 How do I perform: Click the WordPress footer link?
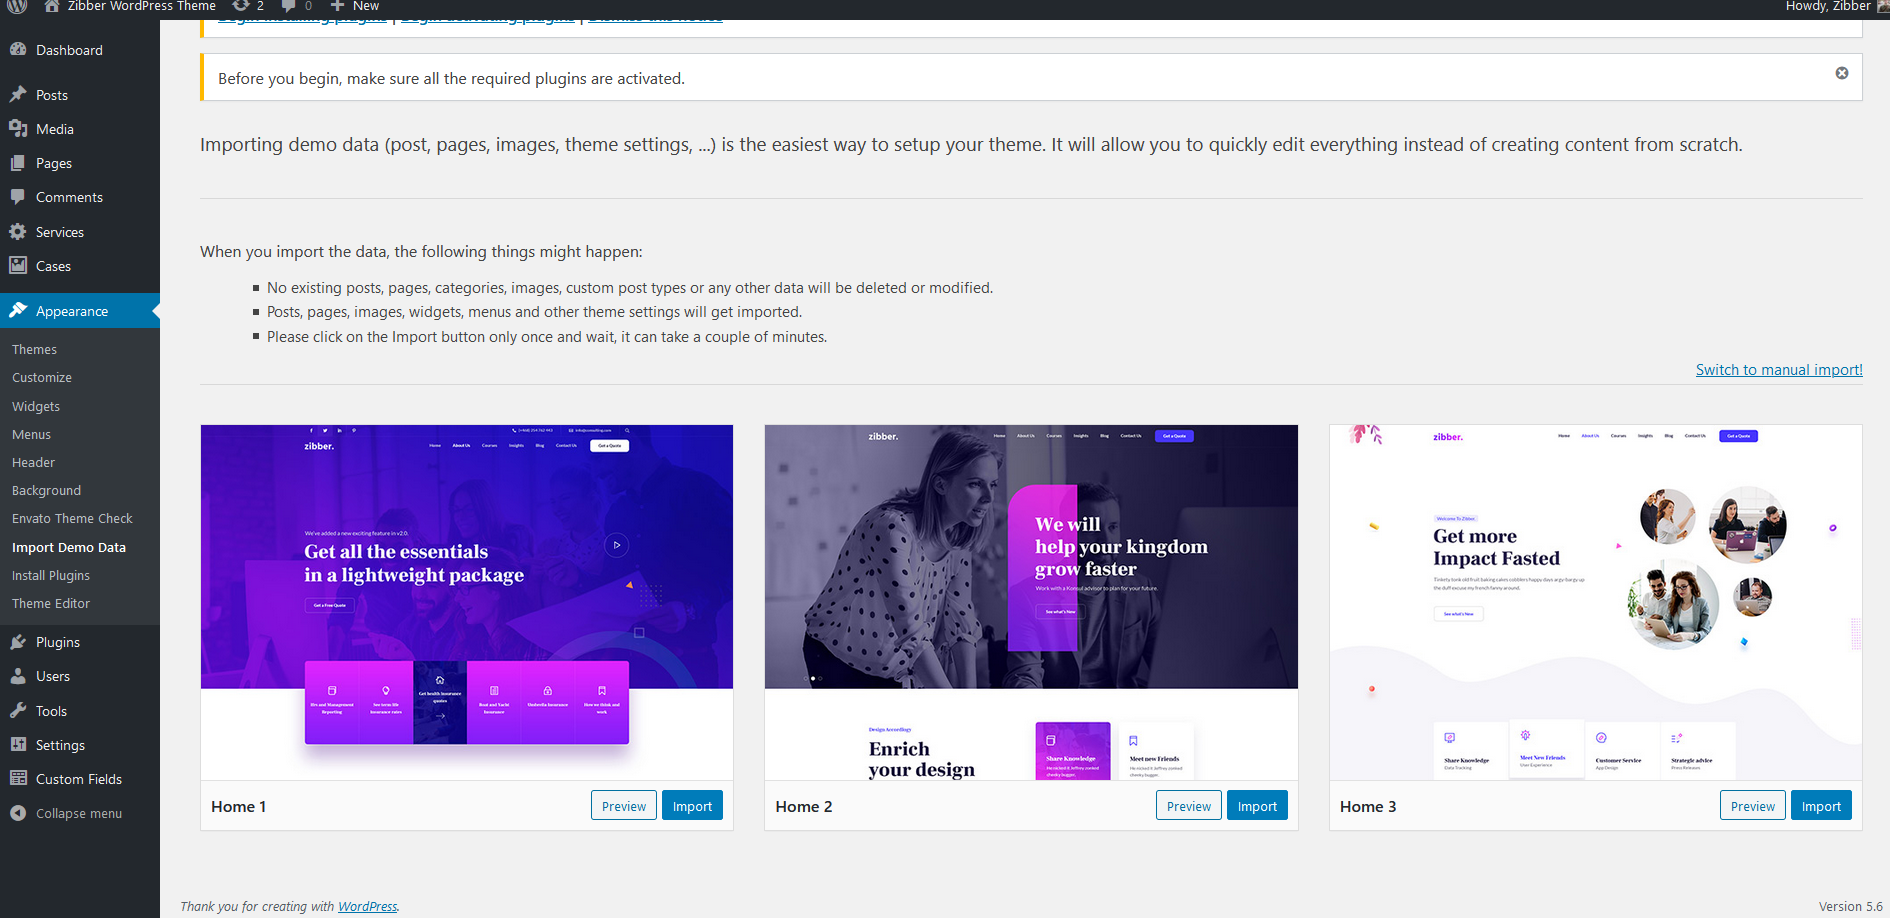[x=367, y=906]
